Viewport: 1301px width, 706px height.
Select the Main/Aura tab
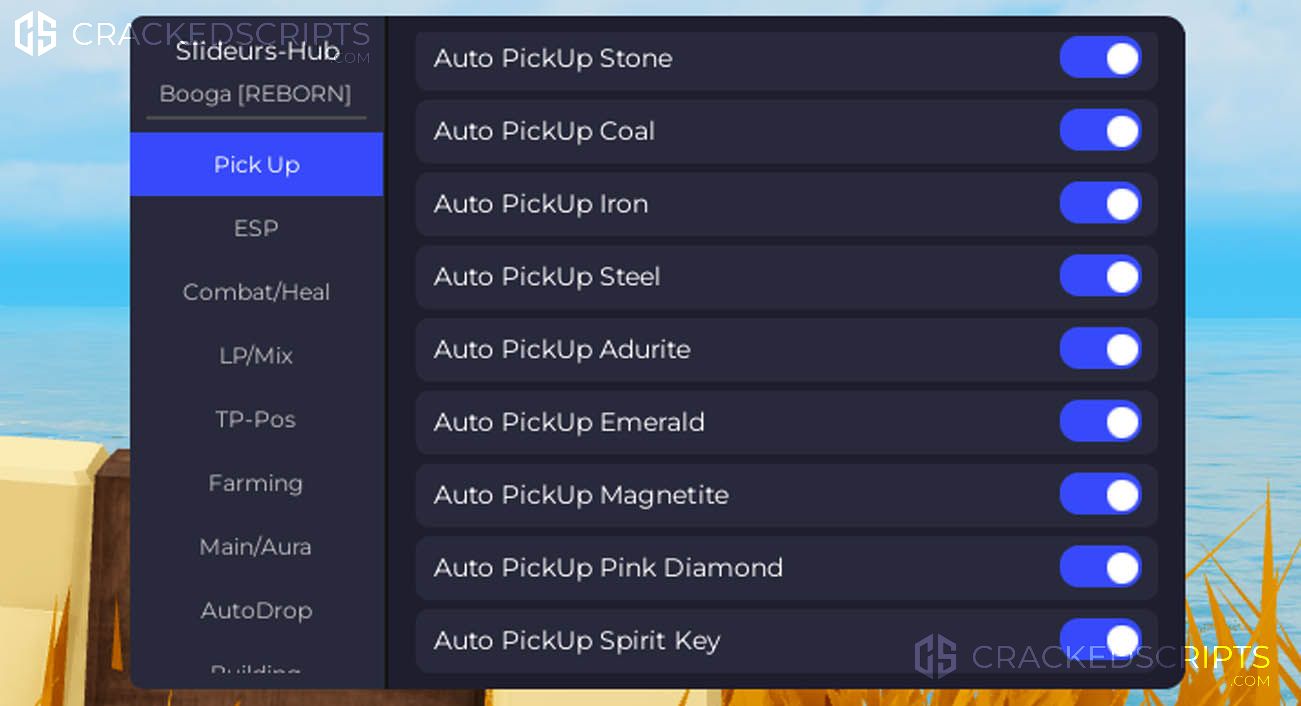click(x=257, y=547)
